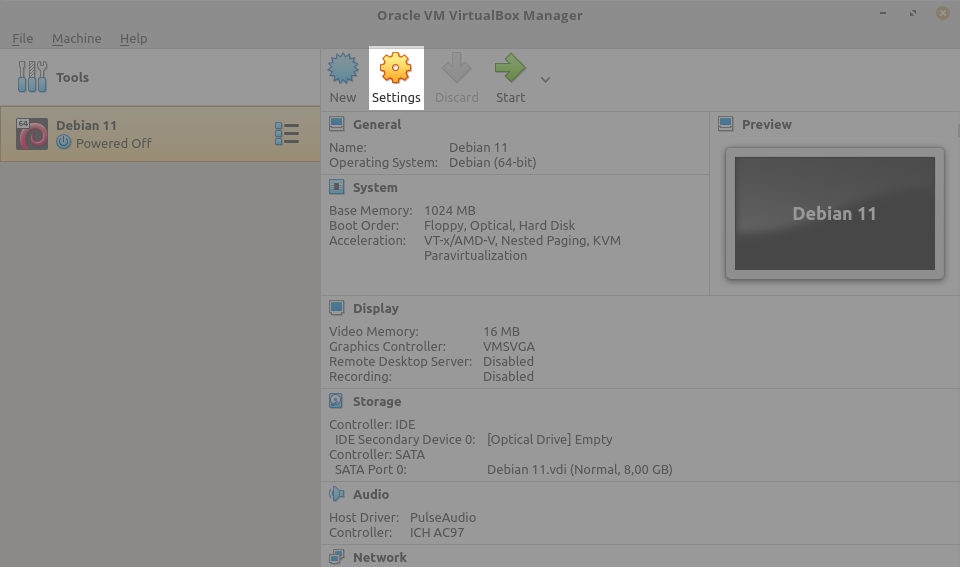This screenshot has width=960, height=567.
Task: Click the Name value Debian 11
Action: point(478,148)
